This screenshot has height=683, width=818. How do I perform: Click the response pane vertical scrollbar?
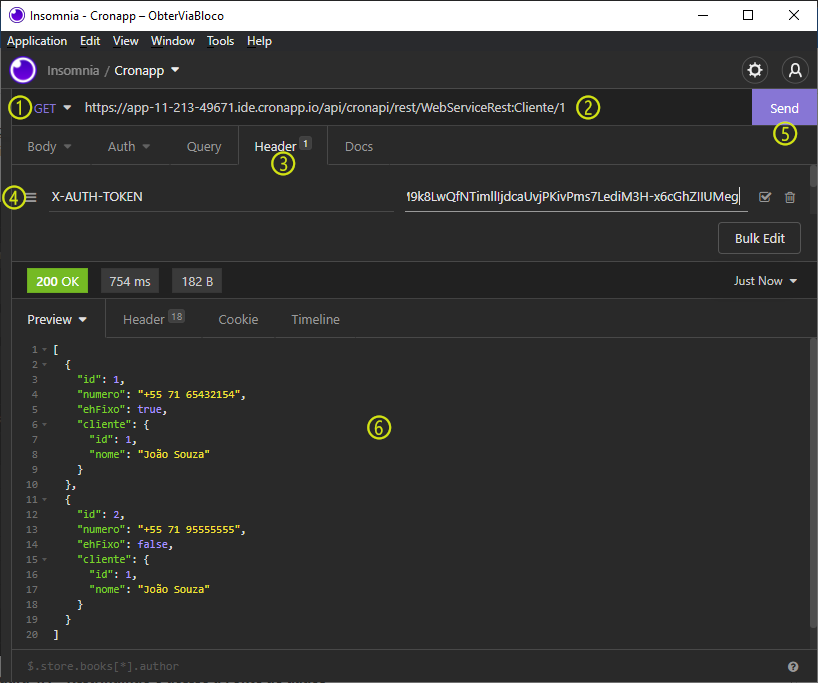point(813,483)
